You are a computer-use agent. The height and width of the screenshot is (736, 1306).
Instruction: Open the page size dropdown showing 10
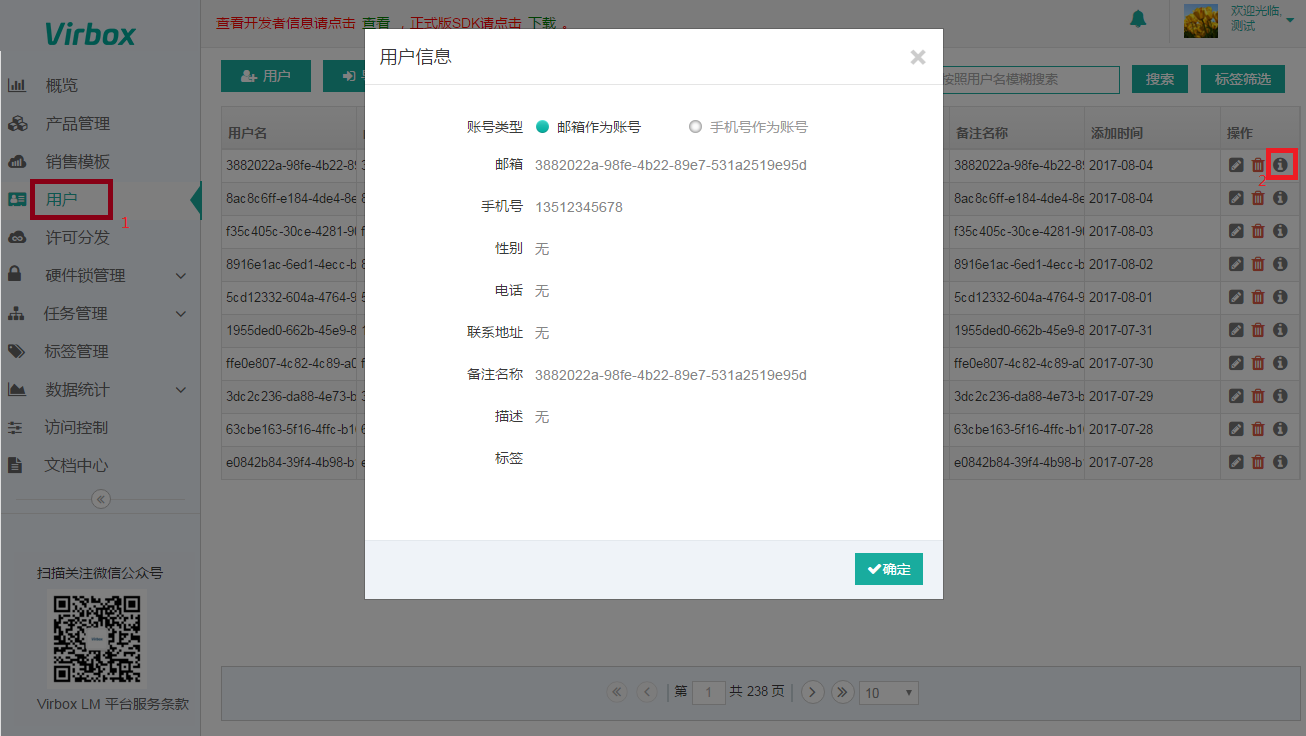(x=889, y=693)
